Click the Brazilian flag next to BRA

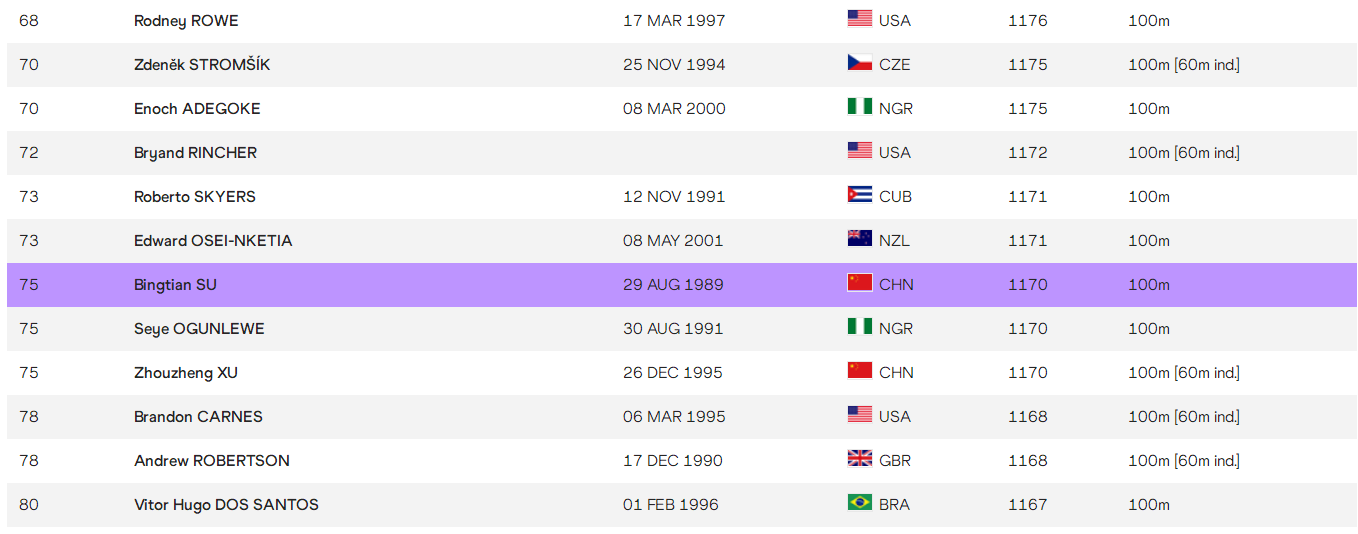pyautogui.click(x=859, y=503)
